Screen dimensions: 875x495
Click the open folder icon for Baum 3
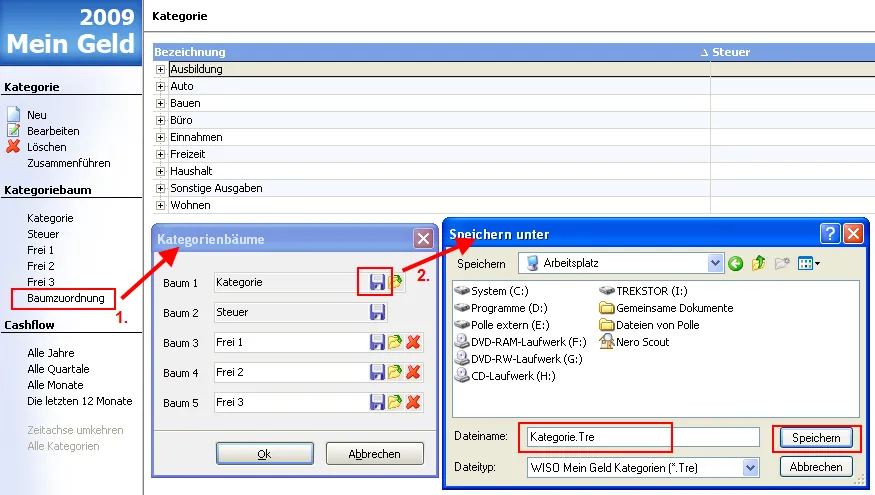(x=396, y=343)
